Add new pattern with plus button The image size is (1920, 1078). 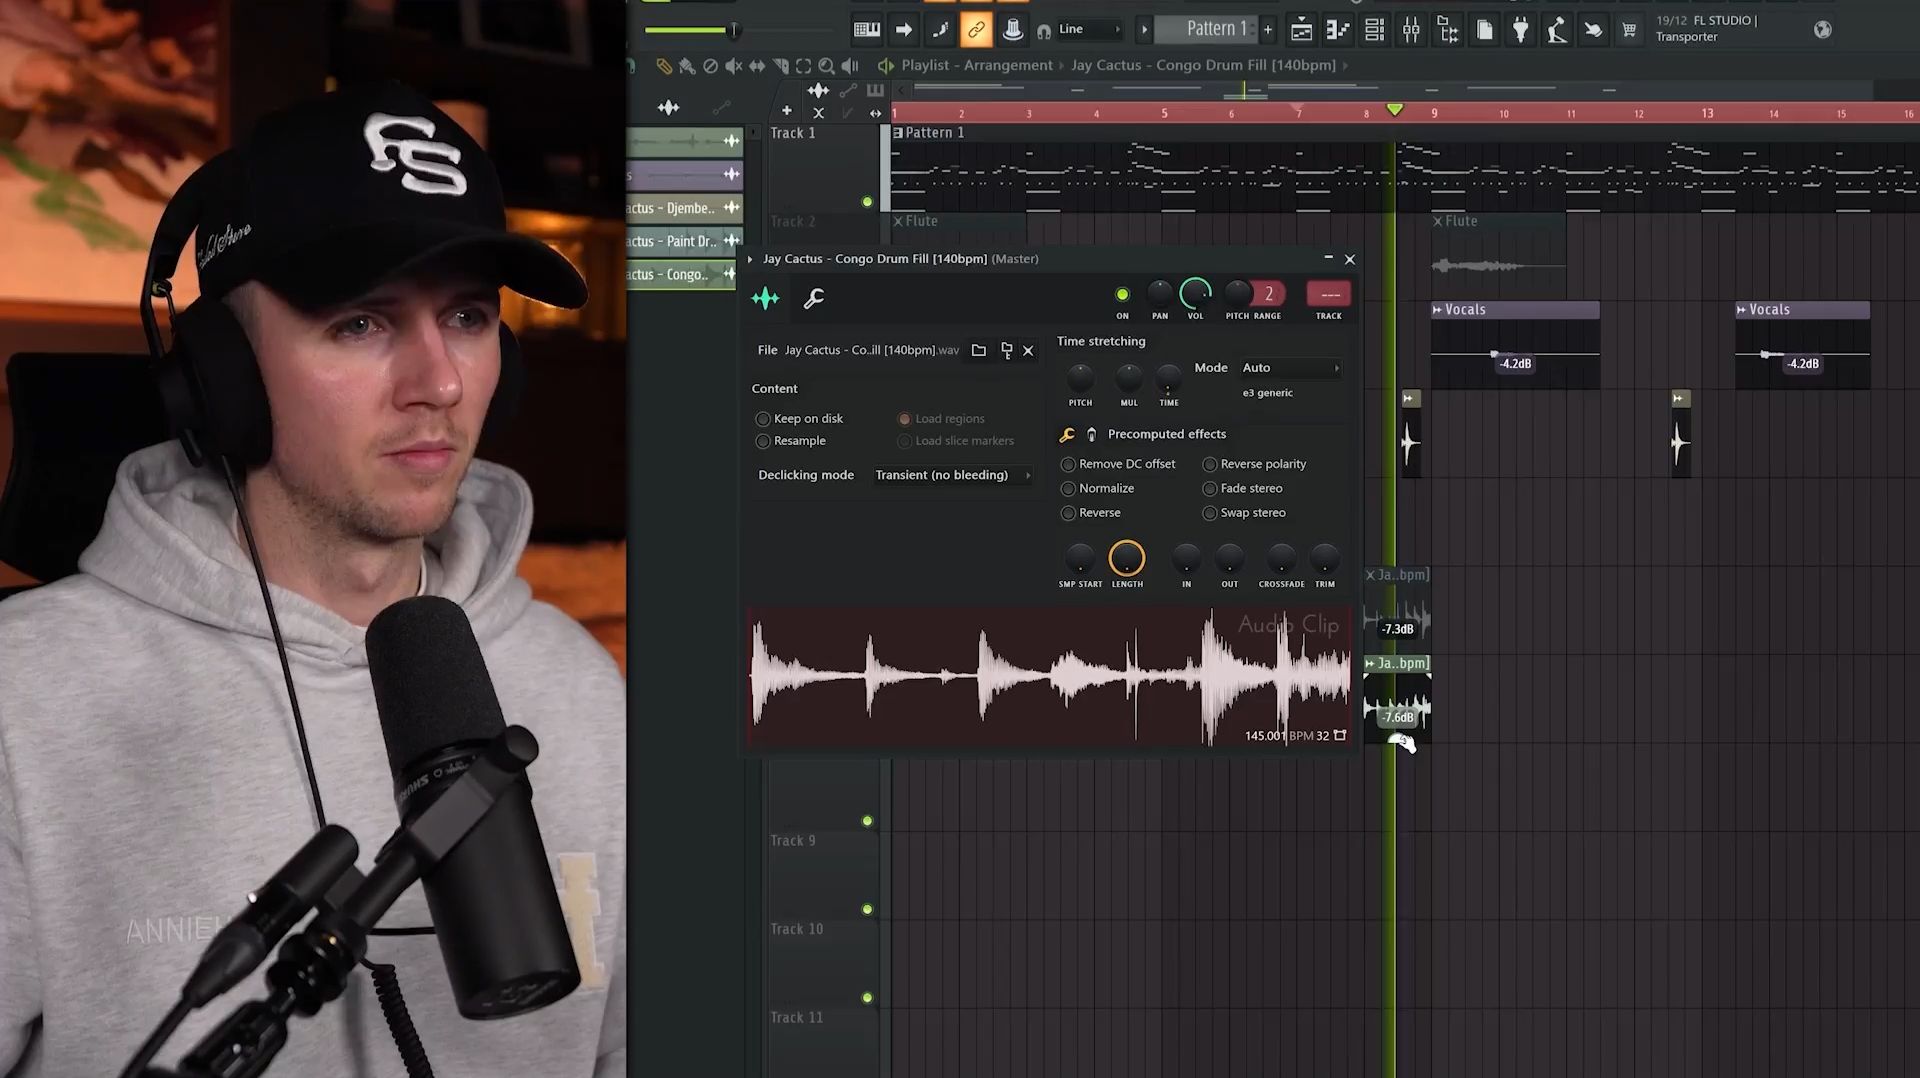pos(1268,30)
